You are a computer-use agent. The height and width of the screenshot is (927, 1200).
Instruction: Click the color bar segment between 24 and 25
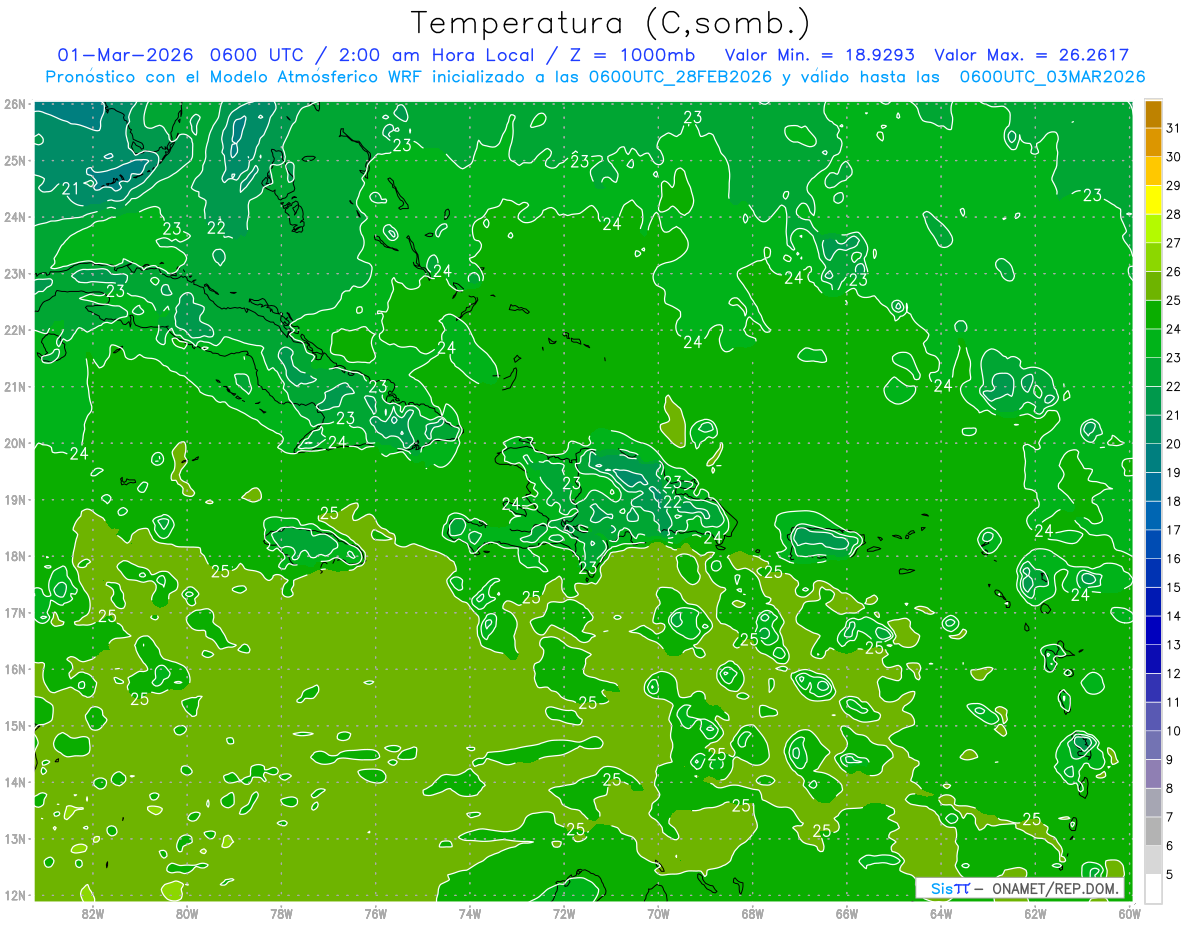(x=1153, y=315)
